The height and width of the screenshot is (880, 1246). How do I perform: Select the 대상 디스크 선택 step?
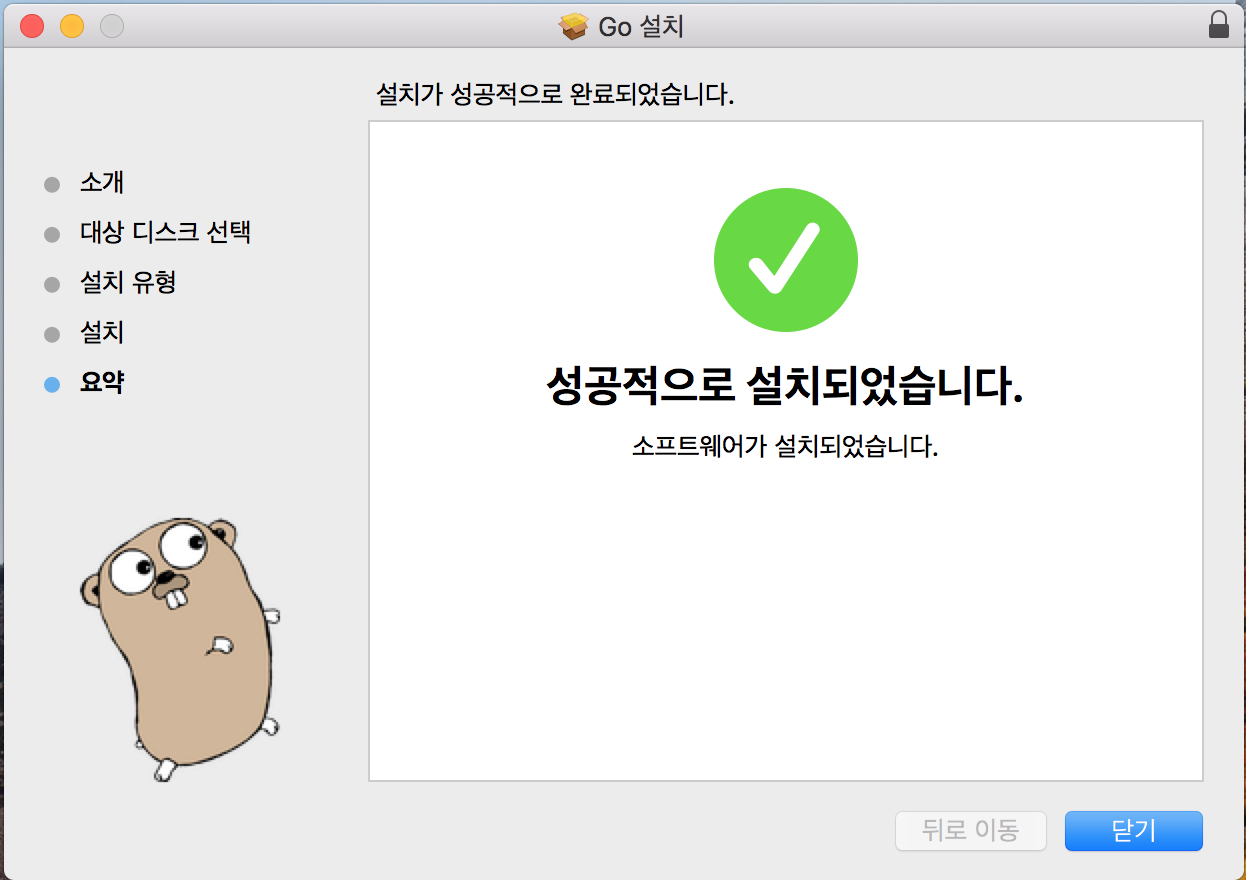pyautogui.click(x=165, y=233)
